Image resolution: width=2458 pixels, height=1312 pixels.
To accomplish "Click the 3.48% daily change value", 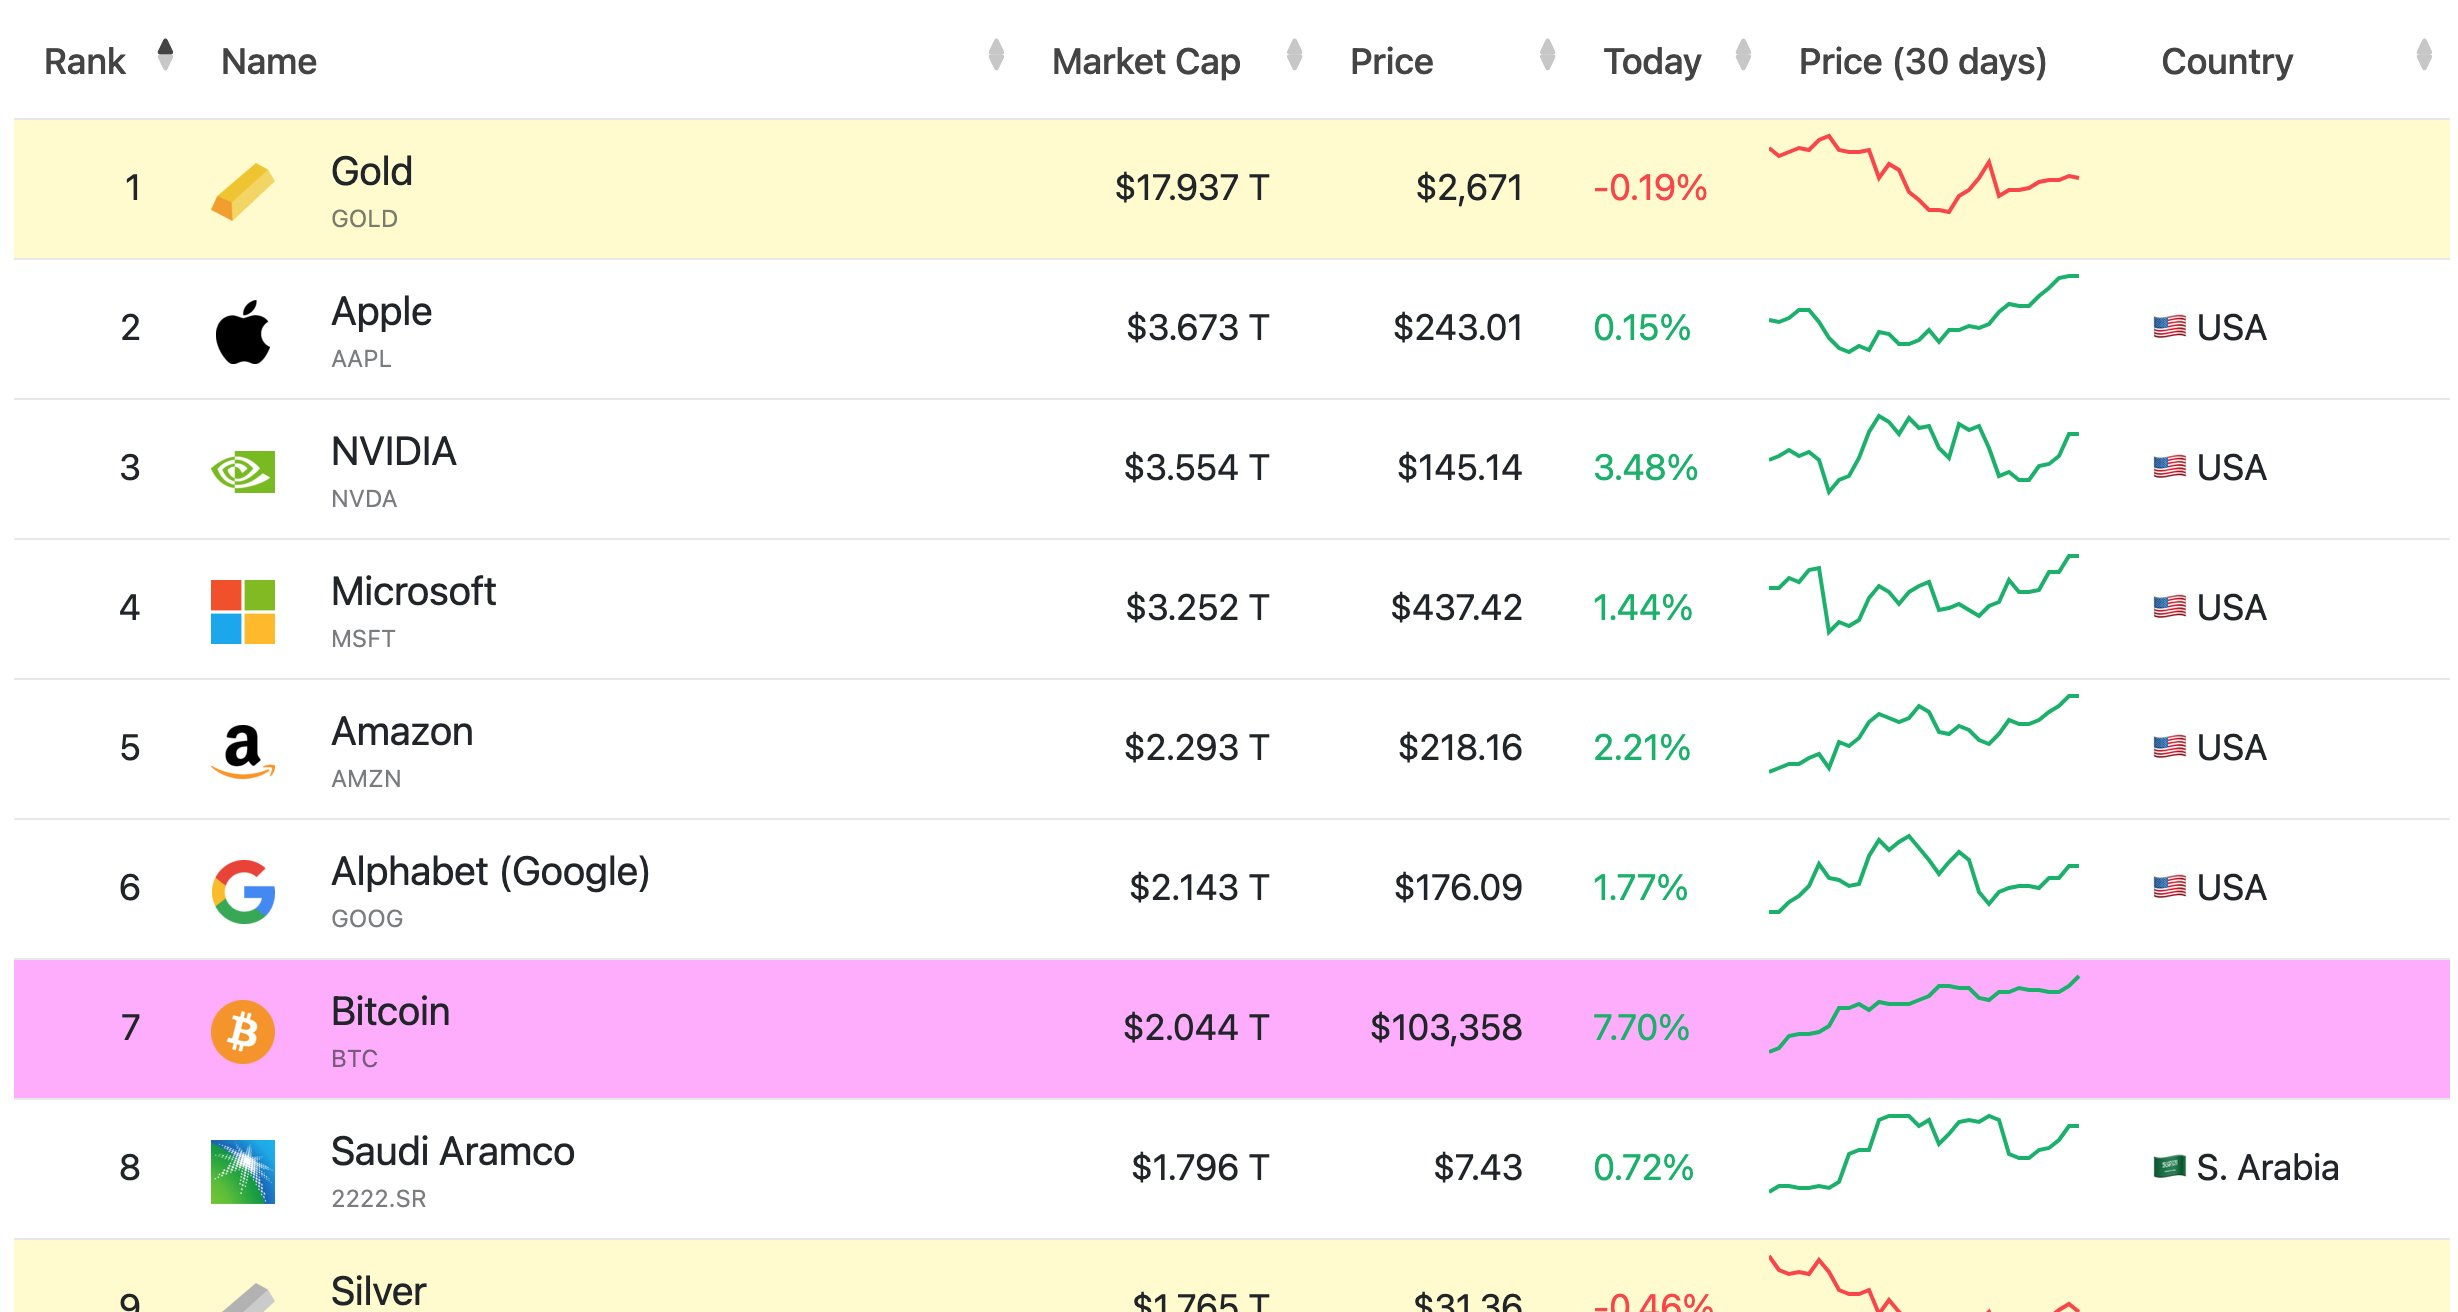I will [1646, 467].
